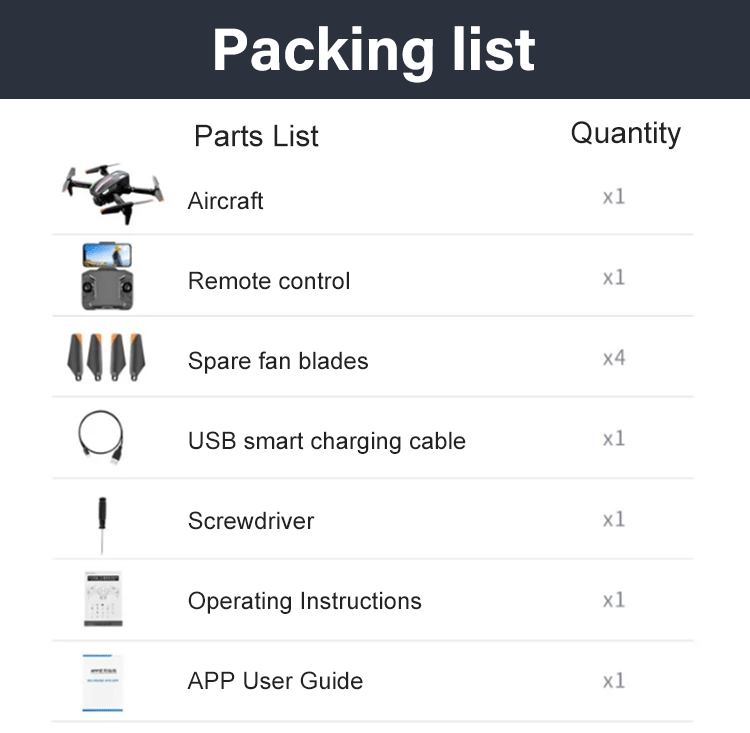This screenshot has width=750, height=733.
Task: Click the spare fan blades image
Action: [x=106, y=357]
